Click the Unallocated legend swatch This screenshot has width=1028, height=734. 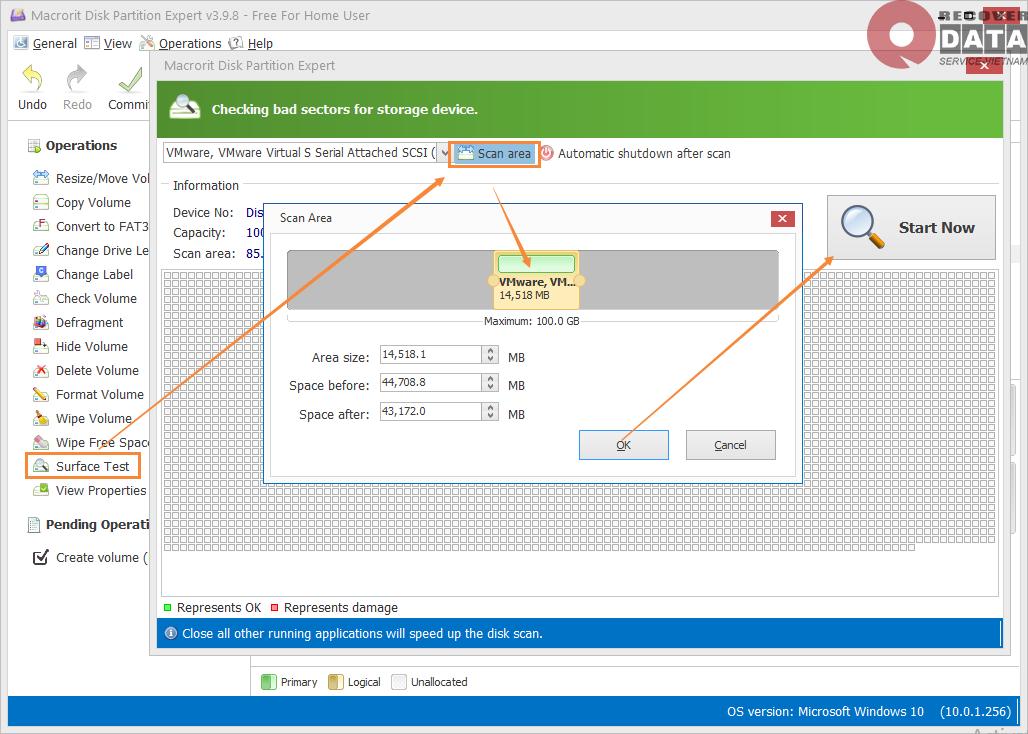coord(399,682)
